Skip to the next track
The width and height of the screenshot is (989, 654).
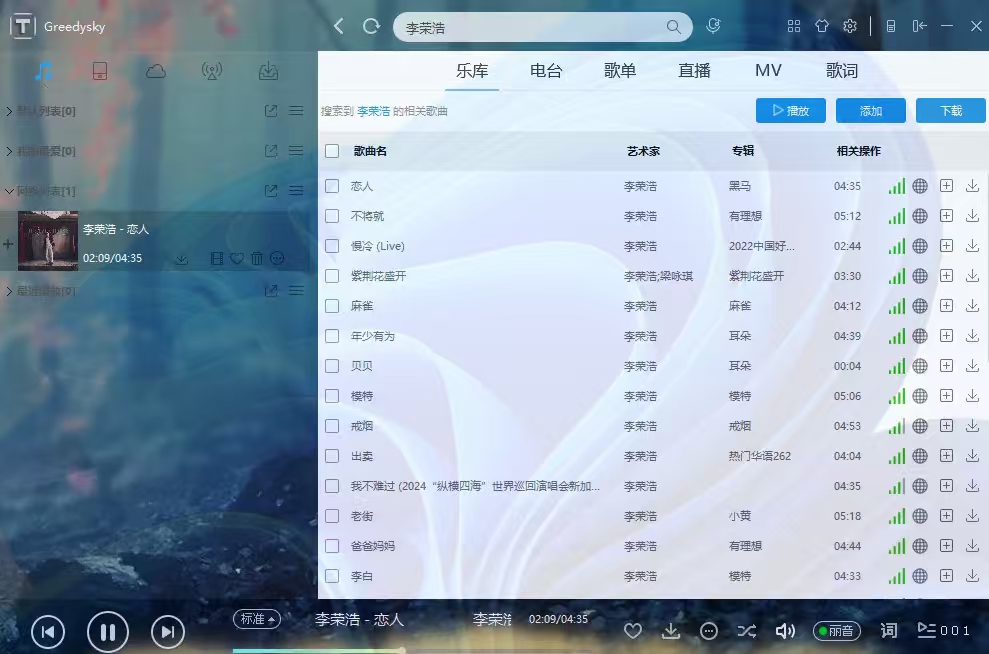(x=168, y=631)
